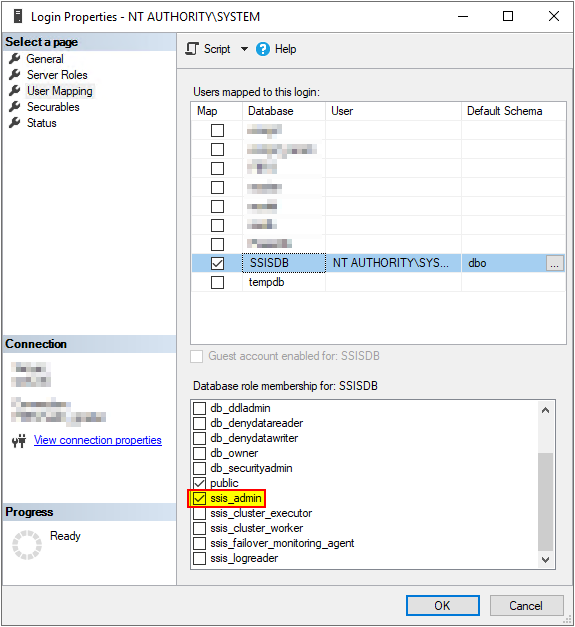Viewport: 575px width, 627px height.
Task: Maximize the Login Properties window
Action: click(508, 16)
